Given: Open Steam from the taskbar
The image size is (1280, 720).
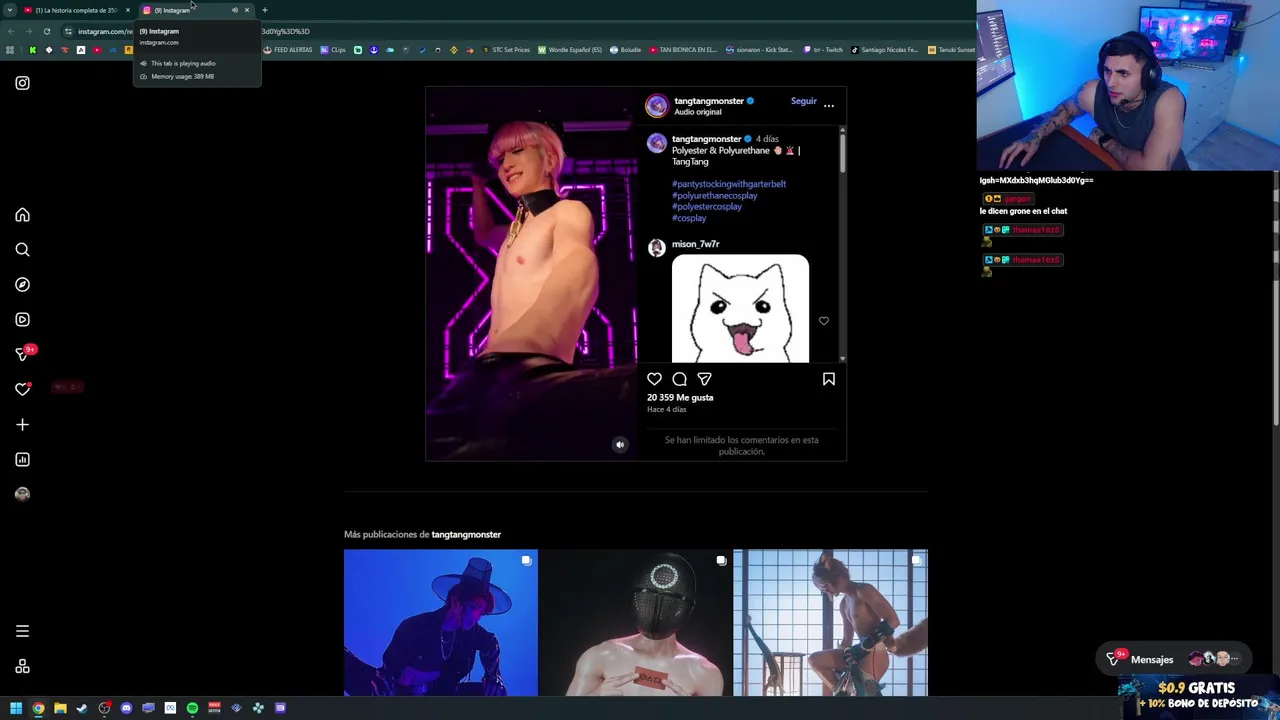Looking at the screenshot, I should coord(82,708).
